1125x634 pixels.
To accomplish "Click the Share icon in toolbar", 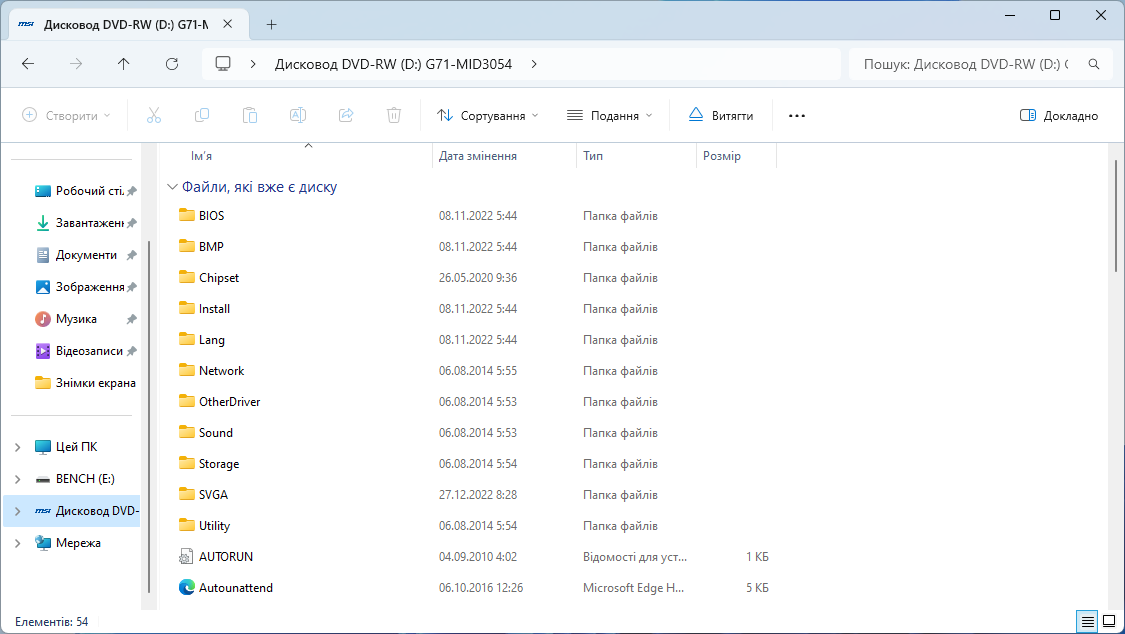I will click(x=346, y=115).
